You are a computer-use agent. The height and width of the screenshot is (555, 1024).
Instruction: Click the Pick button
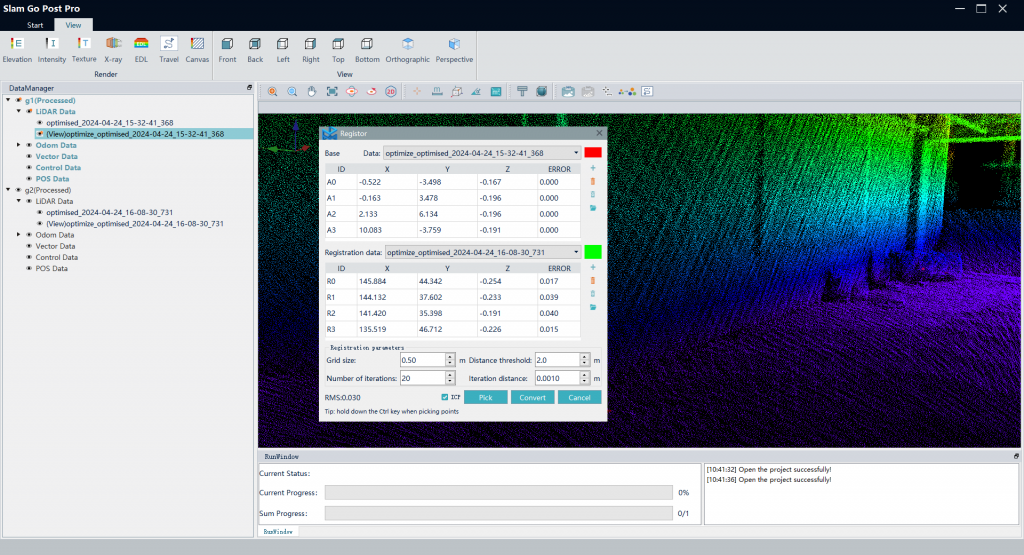485,397
